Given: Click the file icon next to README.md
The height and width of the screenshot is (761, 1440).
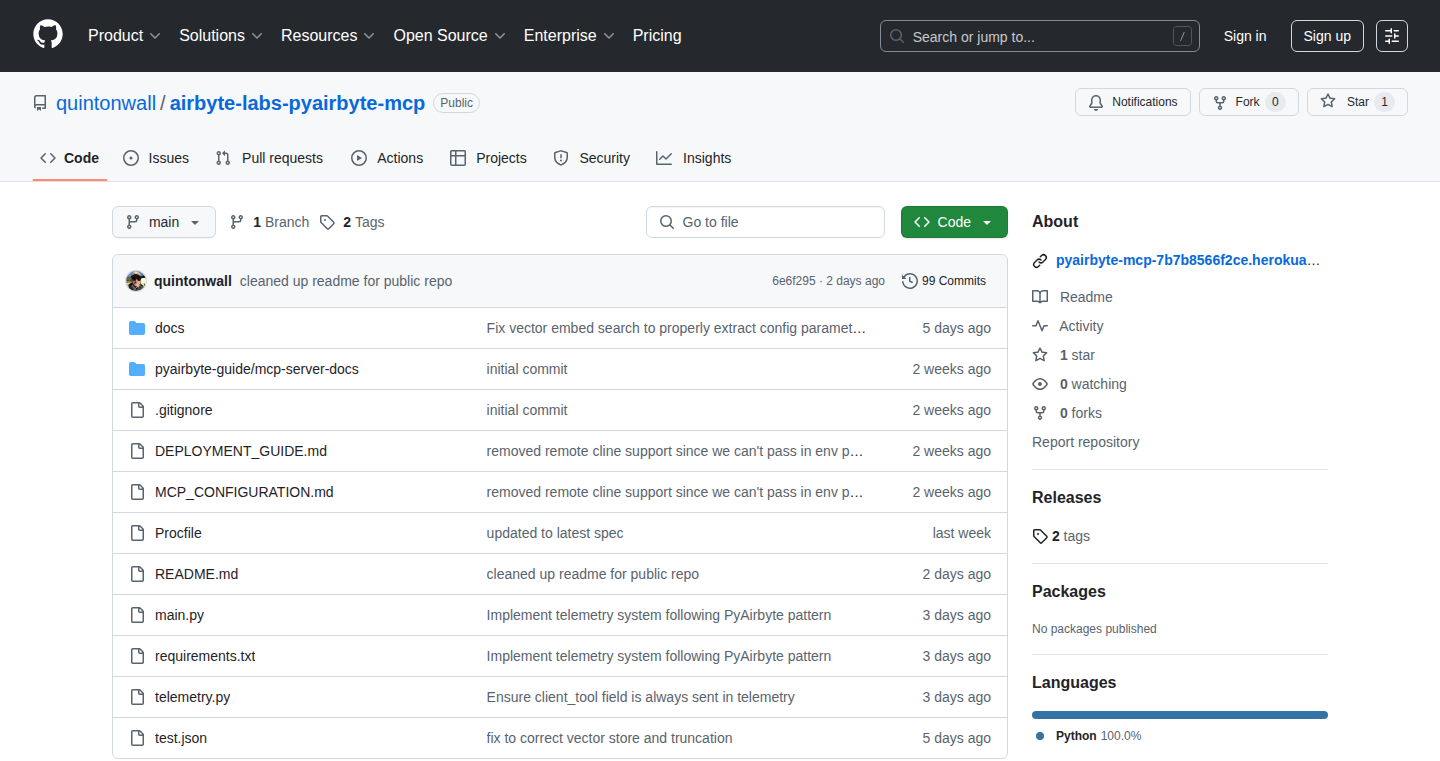Looking at the screenshot, I should tap(137, 574).
